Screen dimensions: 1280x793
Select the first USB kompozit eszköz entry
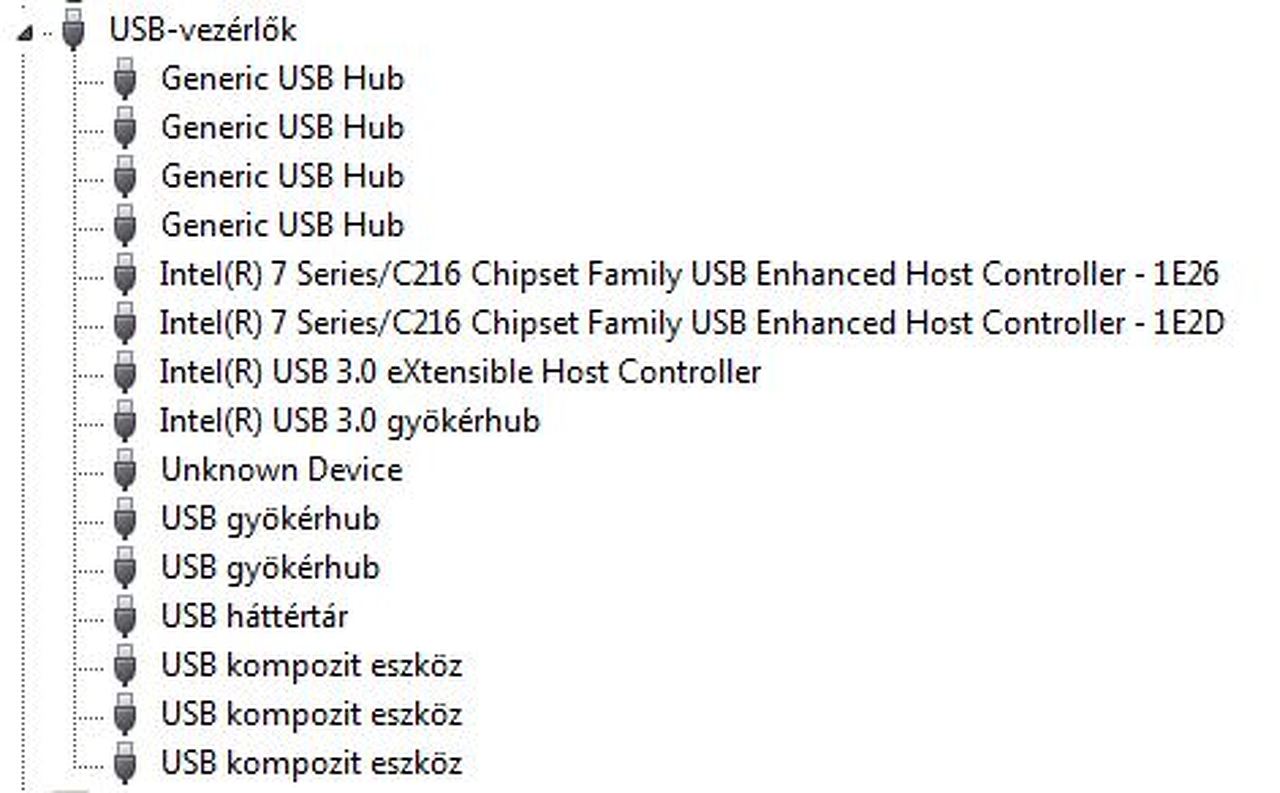coord(311,665)
